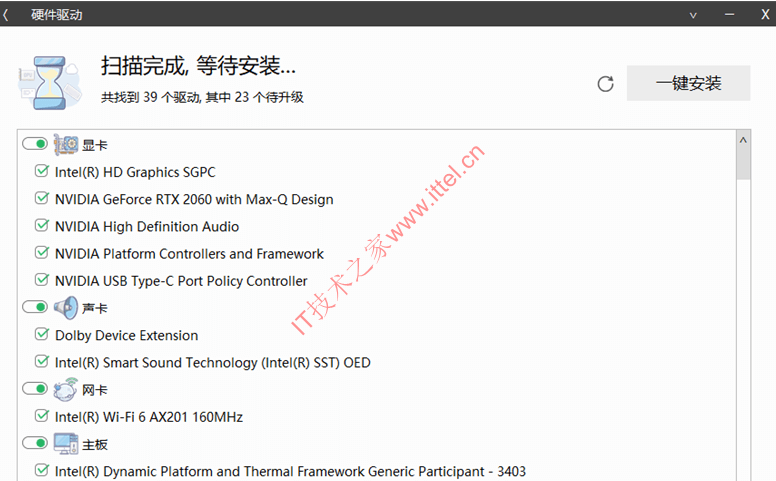
Task: Toggle the 主板 category switch
Action: pyautogui.click(x=35, y=443)
